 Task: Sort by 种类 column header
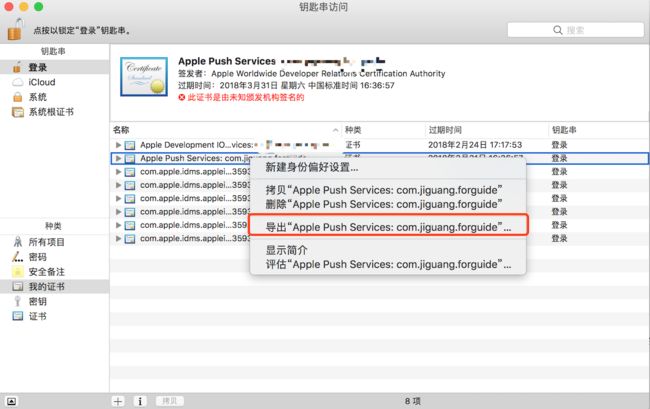(383, 130)
